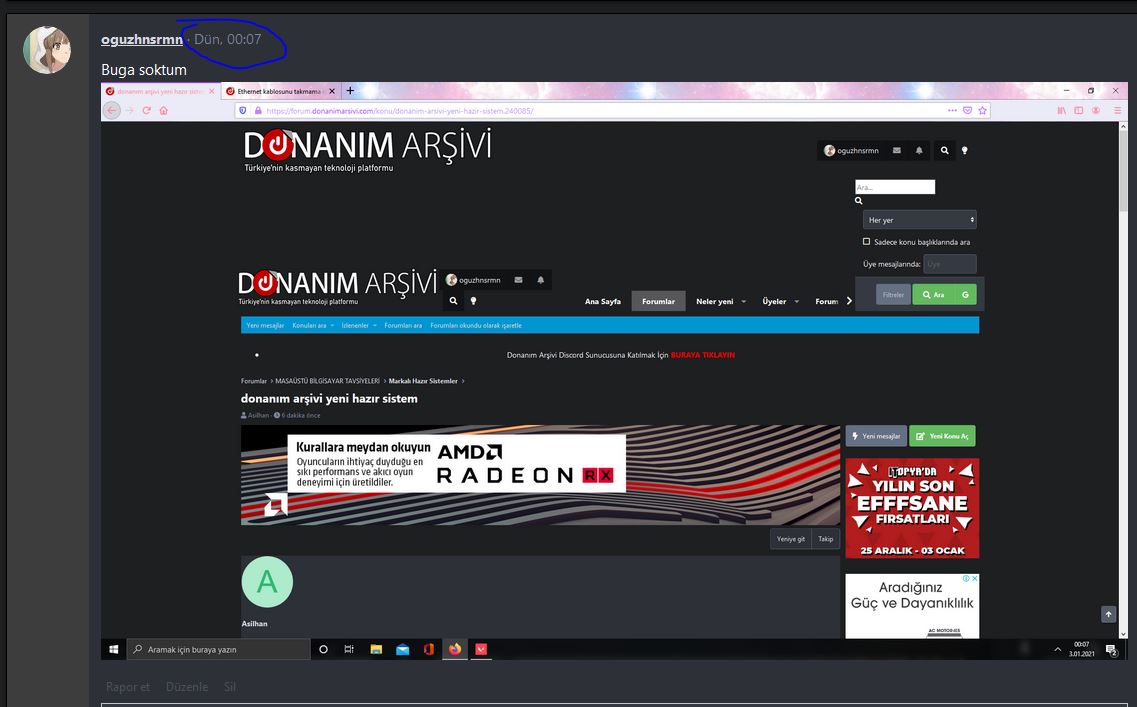This screenshot has height=707, width=1137.
Task: Switch to the donanım arşivi yeni hazır tab
Action: (x=161, y=91)
